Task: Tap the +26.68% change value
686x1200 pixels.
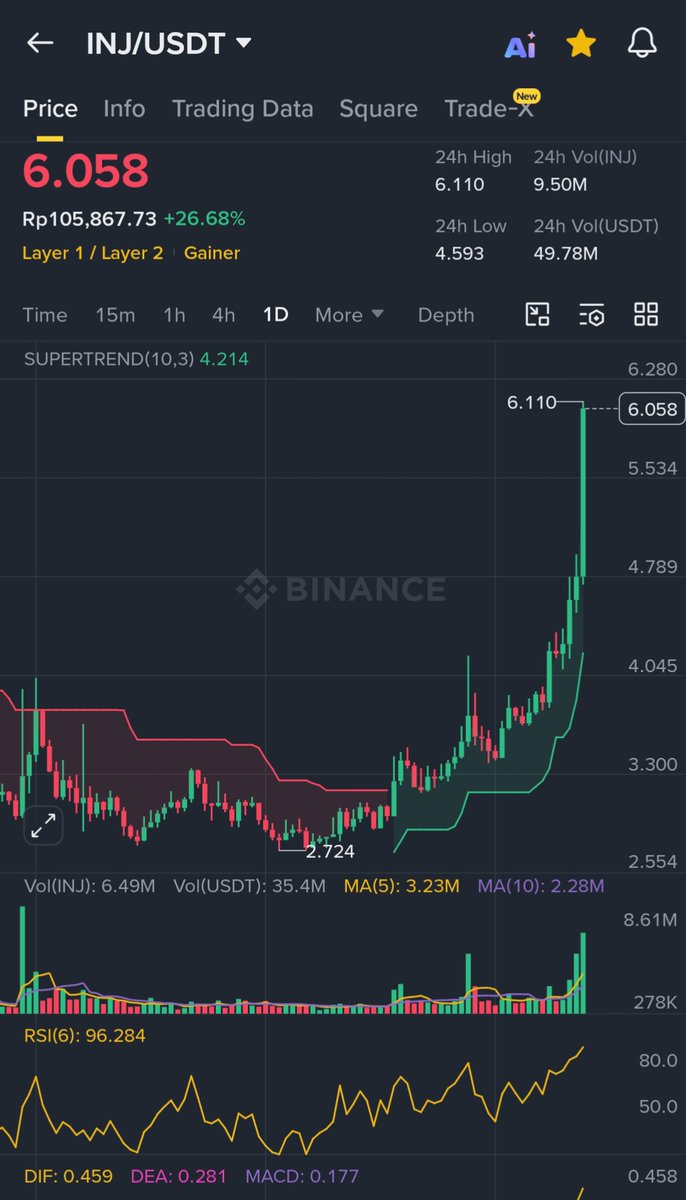Action: 204,219
